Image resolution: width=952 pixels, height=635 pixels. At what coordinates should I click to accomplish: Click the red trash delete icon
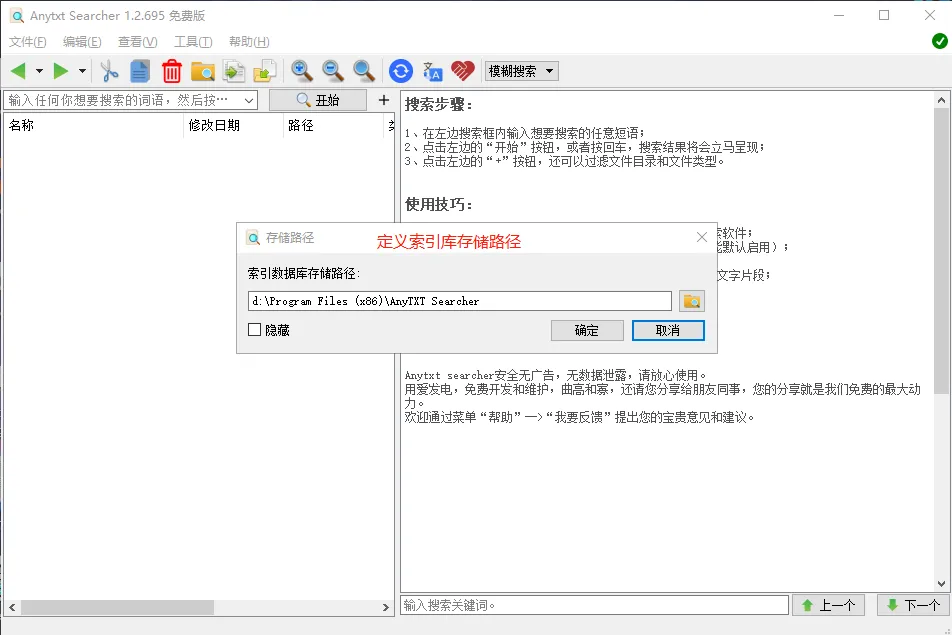[x=172, y=71]
